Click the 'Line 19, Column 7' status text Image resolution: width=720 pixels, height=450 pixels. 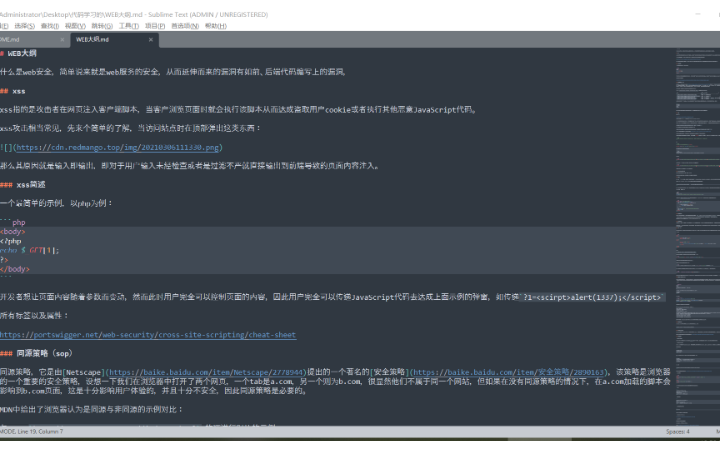click(40, 432)
